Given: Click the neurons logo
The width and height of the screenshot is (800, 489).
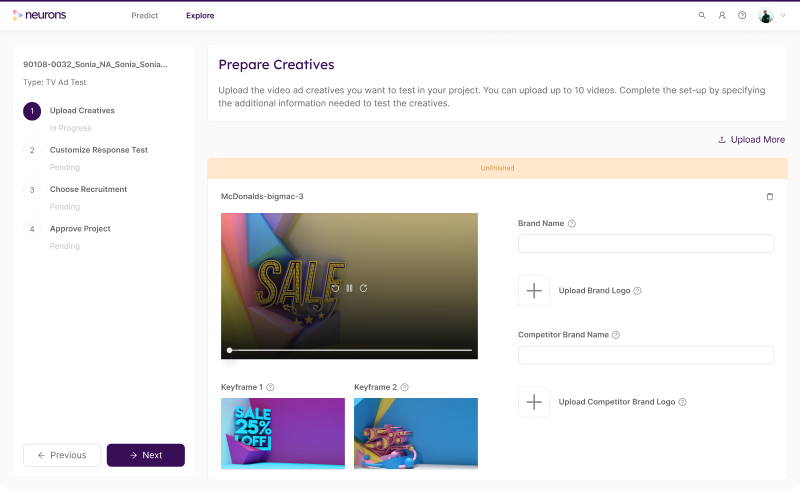Looking at the screenshot, I should pos(39,15).
